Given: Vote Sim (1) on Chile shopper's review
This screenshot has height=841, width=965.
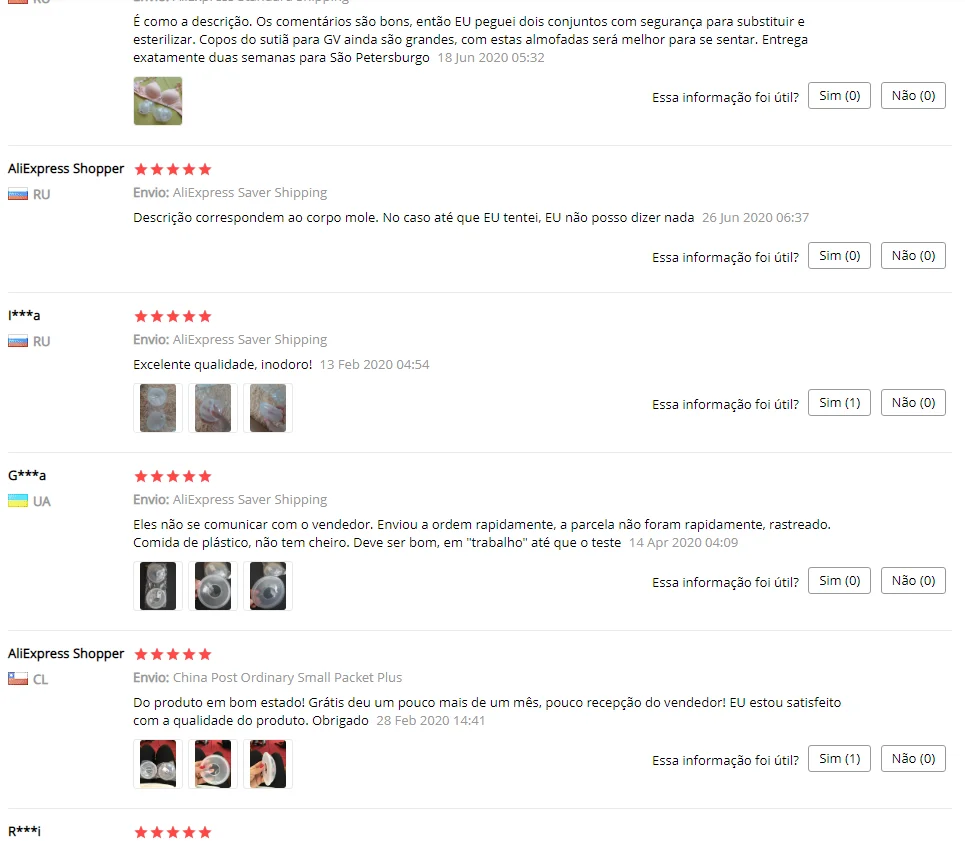Looking at the screenshot, I should (x=839, y=759).
